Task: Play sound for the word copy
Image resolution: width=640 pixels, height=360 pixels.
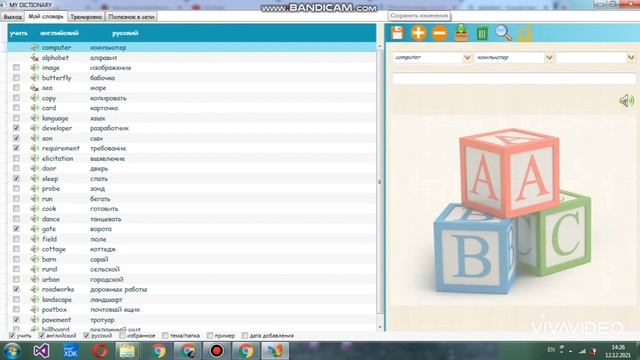Action: [x=35, y=98]
